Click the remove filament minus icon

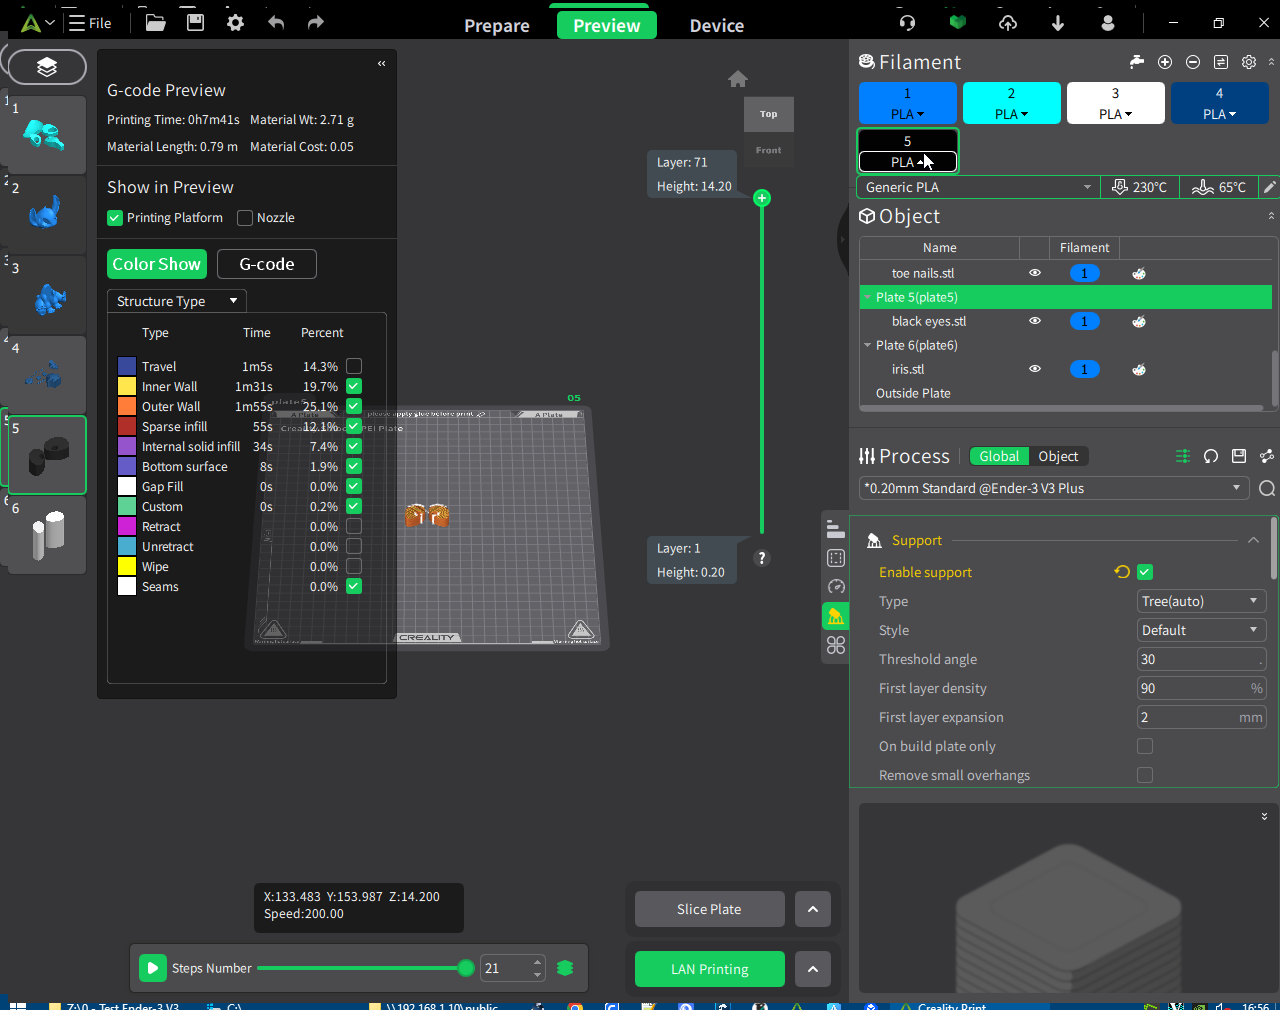(1193, 62)
